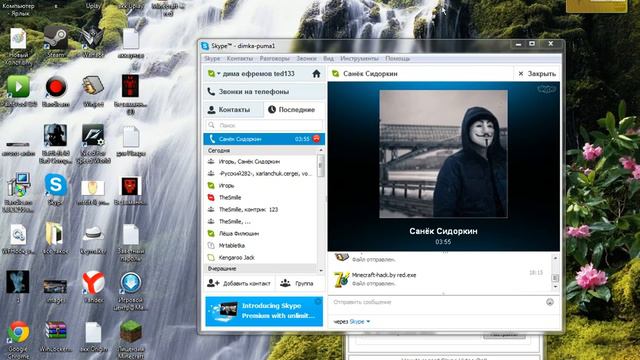This screenshot has height=360, width=640.
Task: Select the active call row Санёк Сидоркин
Action: [x=264, y=139]
